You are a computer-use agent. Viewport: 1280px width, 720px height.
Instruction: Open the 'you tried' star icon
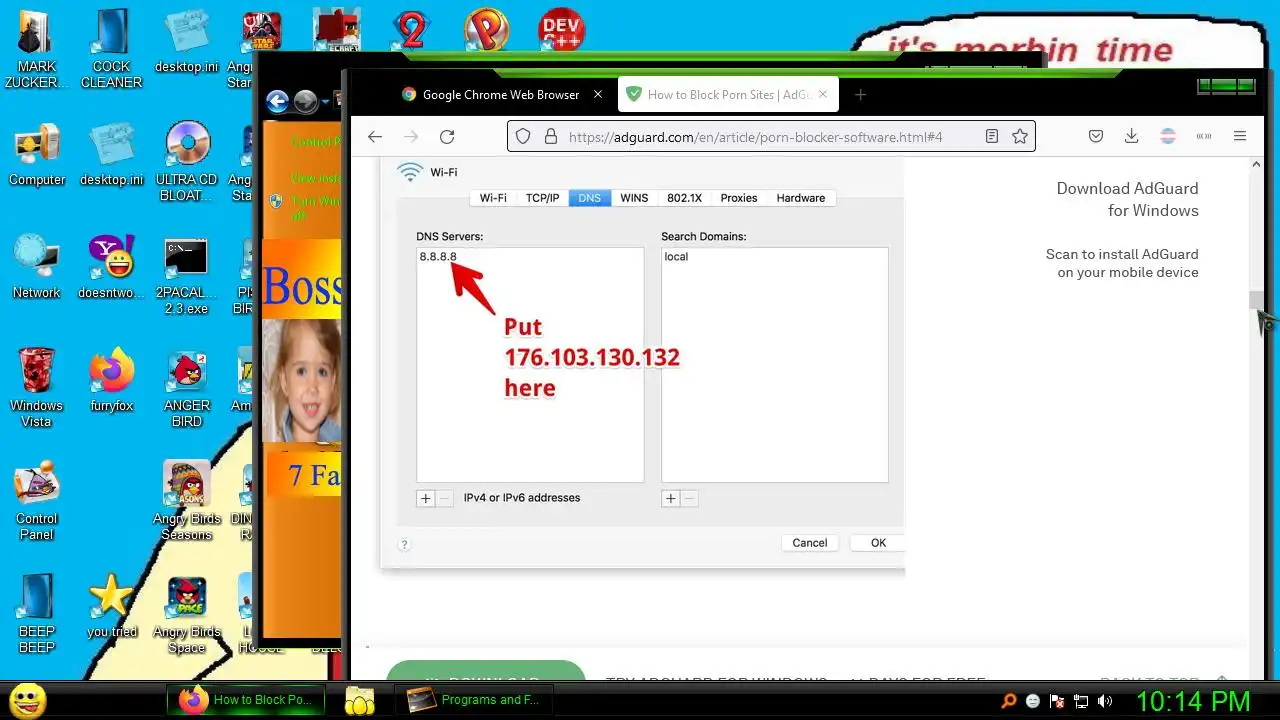point(112,606)
